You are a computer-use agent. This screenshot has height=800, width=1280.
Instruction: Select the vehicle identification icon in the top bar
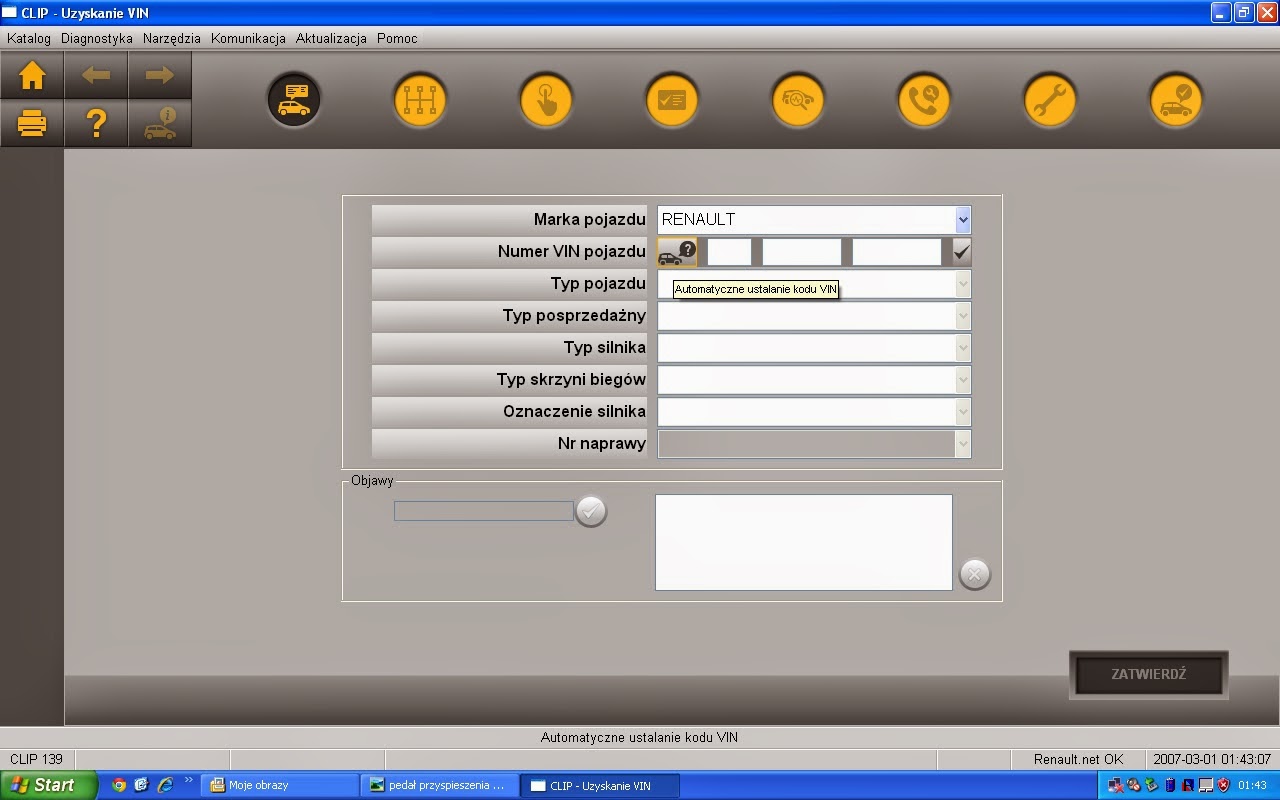point(294,100)
